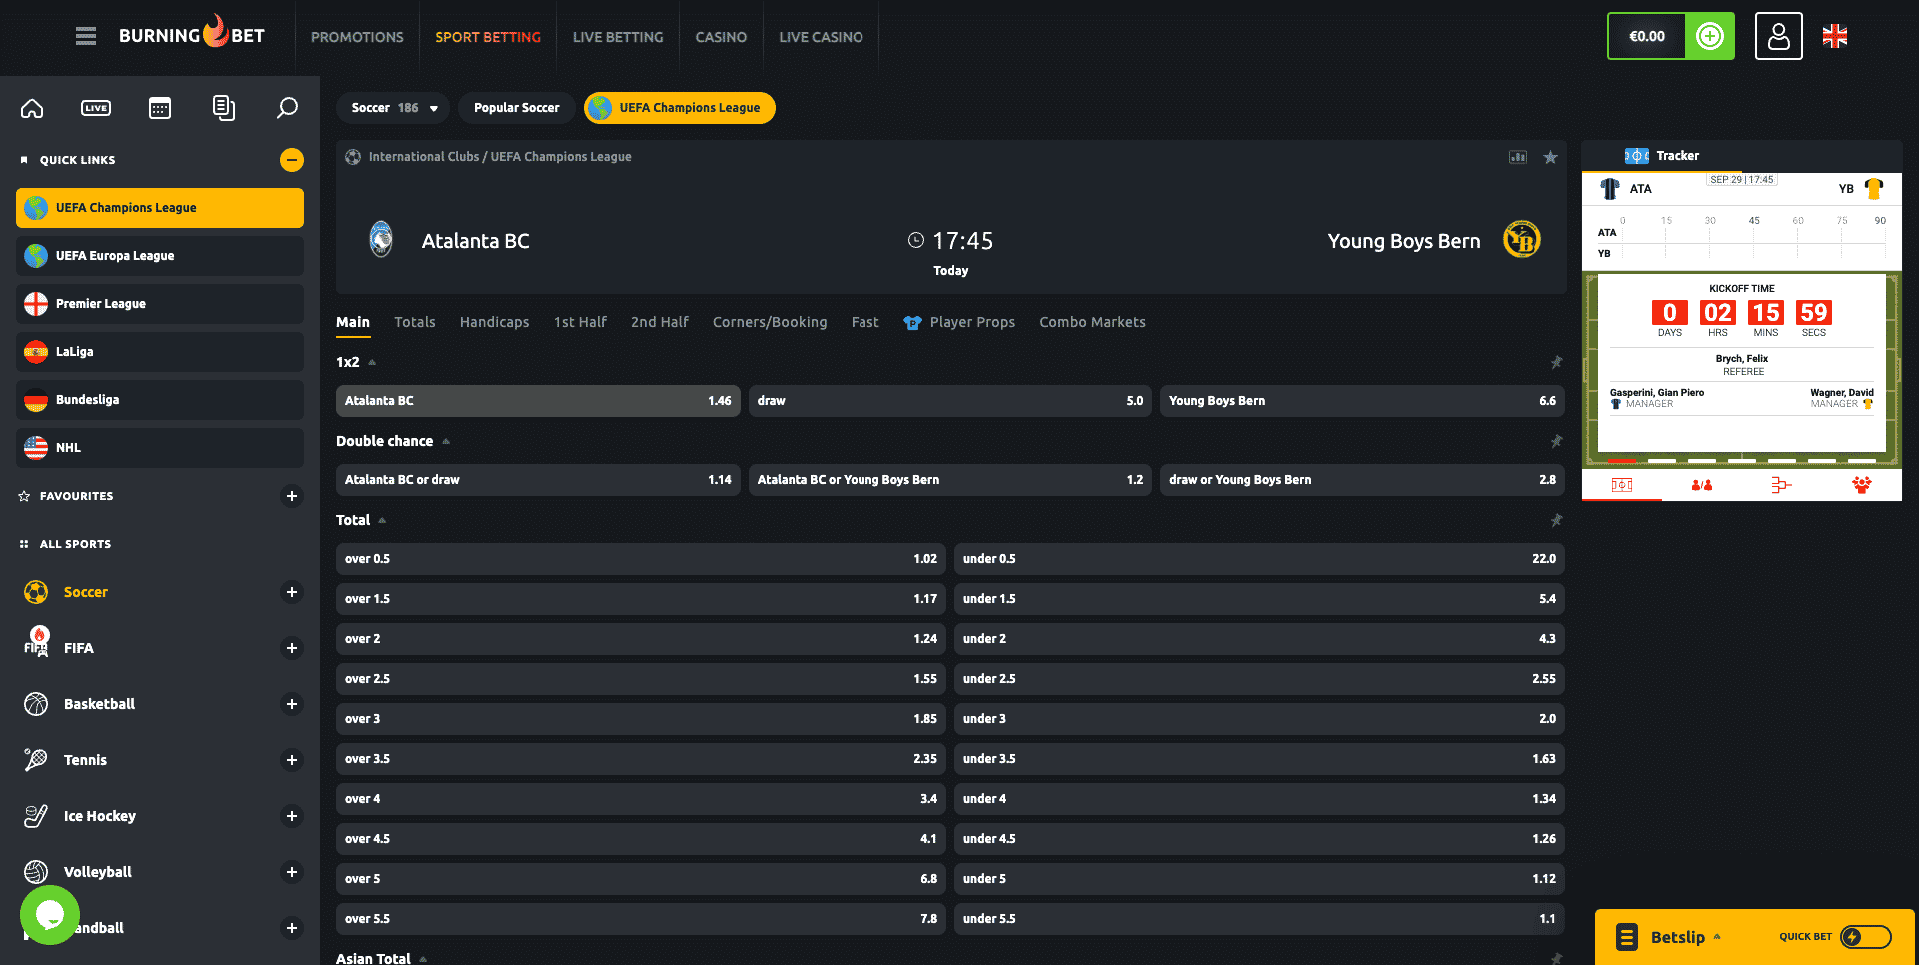Image resolution: width=1919 pixels, height=965 pixels.
Task: Click the green deposit plus button
Action: [x=1710, y=37]
